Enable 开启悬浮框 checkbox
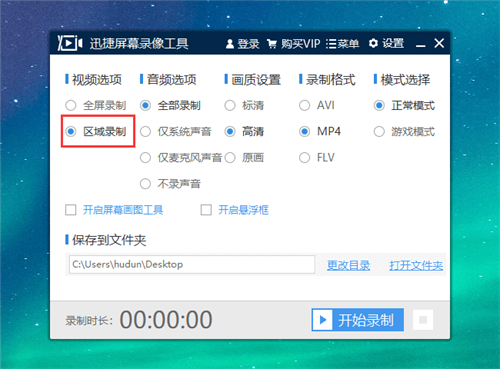Image resolution: width=500 pixels, height=369 pixels. click(206, 210)
